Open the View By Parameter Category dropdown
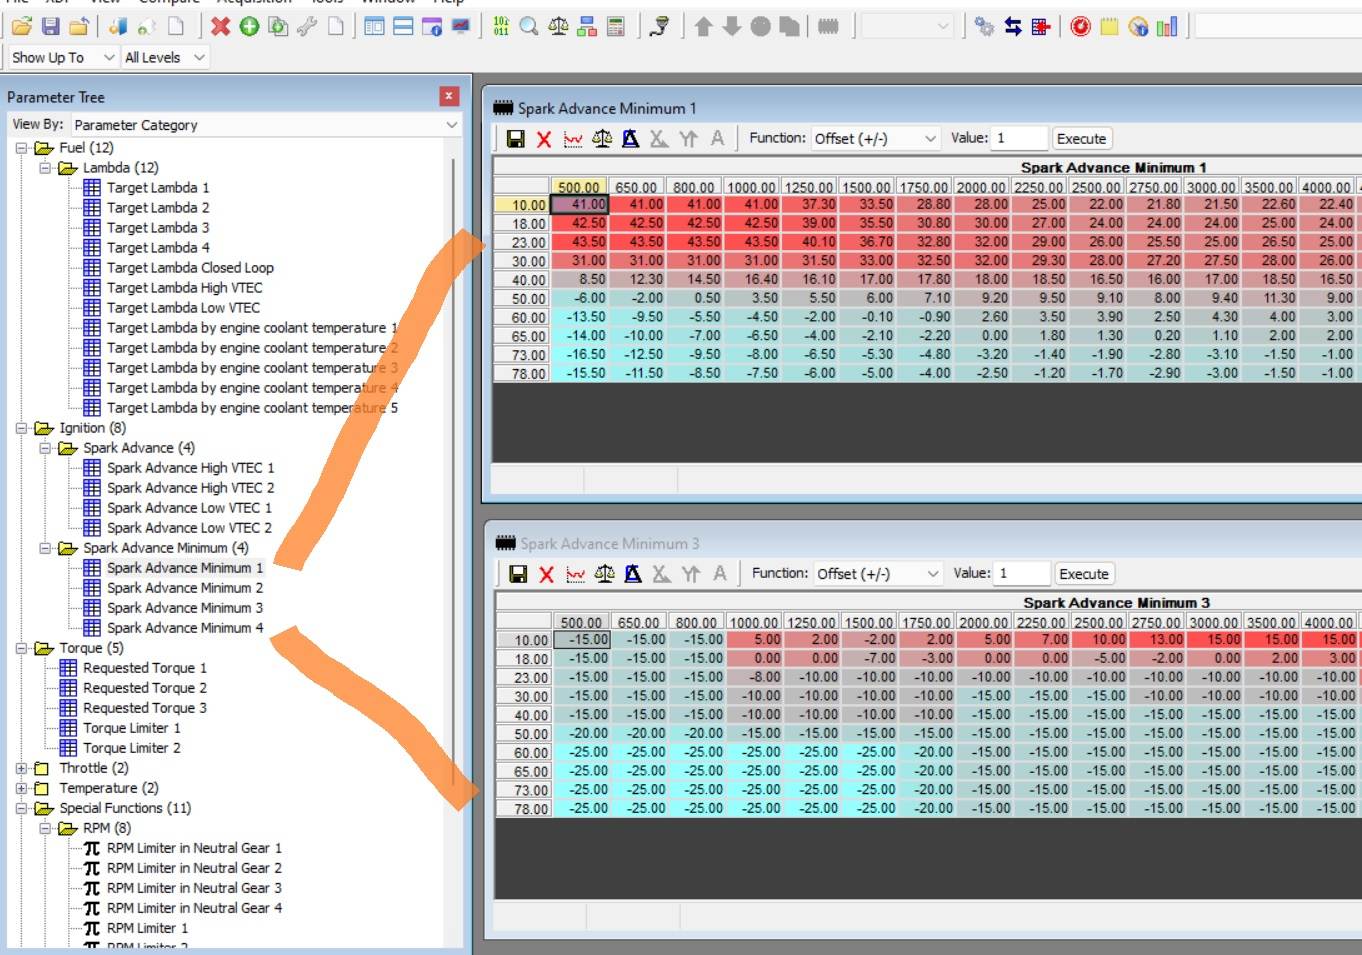 point(264,125)
